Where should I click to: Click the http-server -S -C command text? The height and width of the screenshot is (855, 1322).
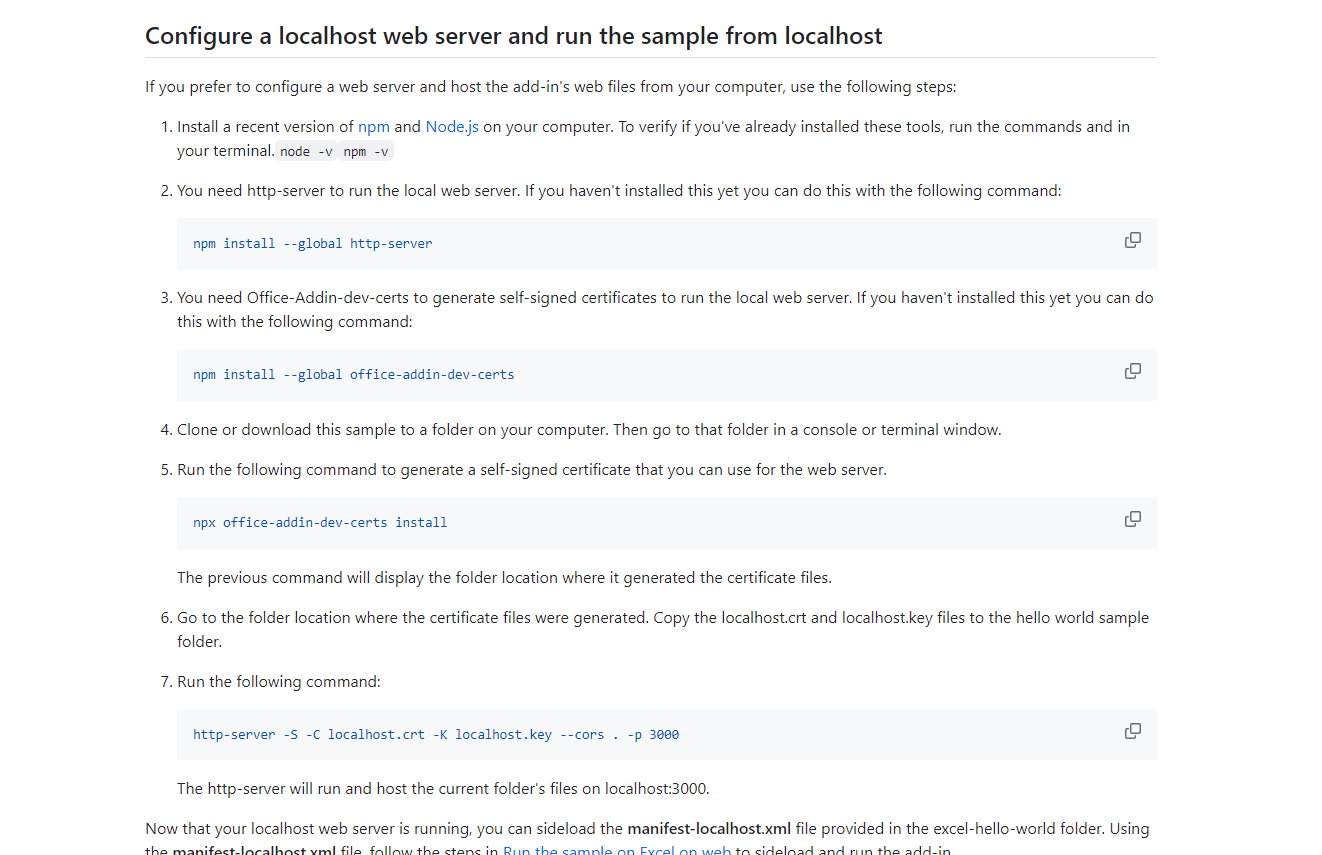(436, 735)
